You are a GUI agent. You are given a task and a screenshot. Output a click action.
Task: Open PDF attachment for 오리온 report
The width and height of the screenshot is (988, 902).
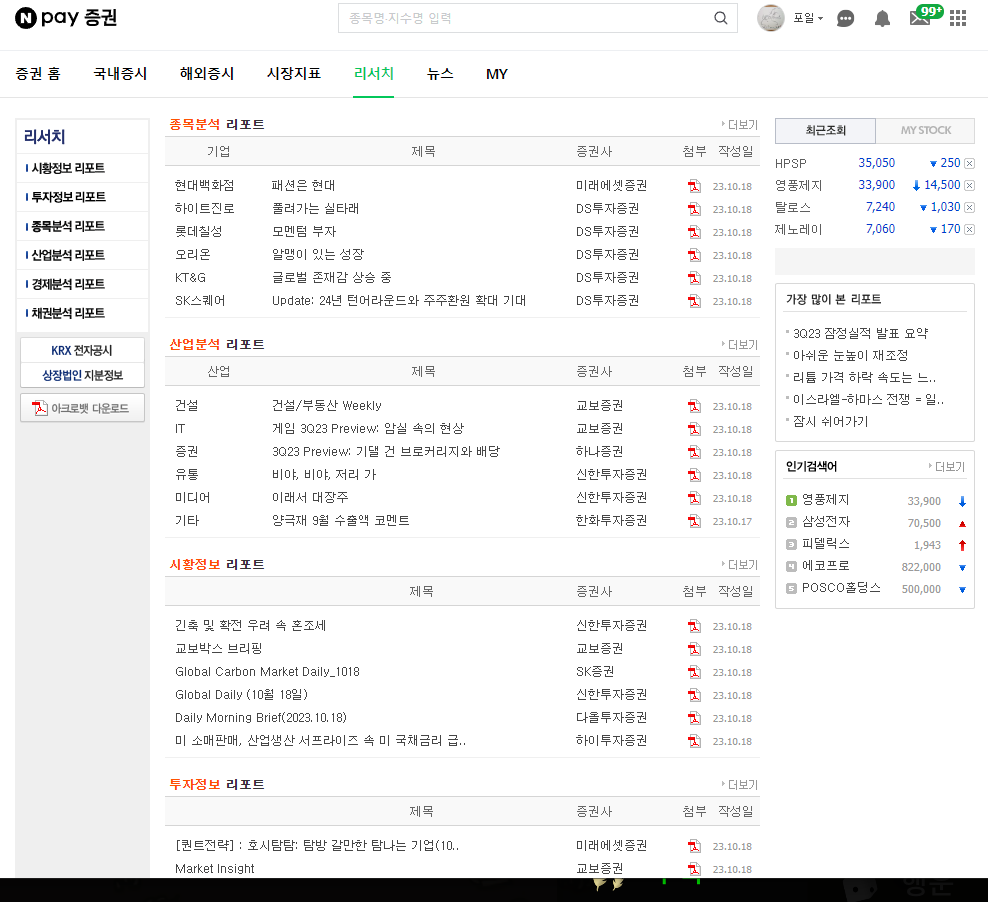(x=694, y=255)
